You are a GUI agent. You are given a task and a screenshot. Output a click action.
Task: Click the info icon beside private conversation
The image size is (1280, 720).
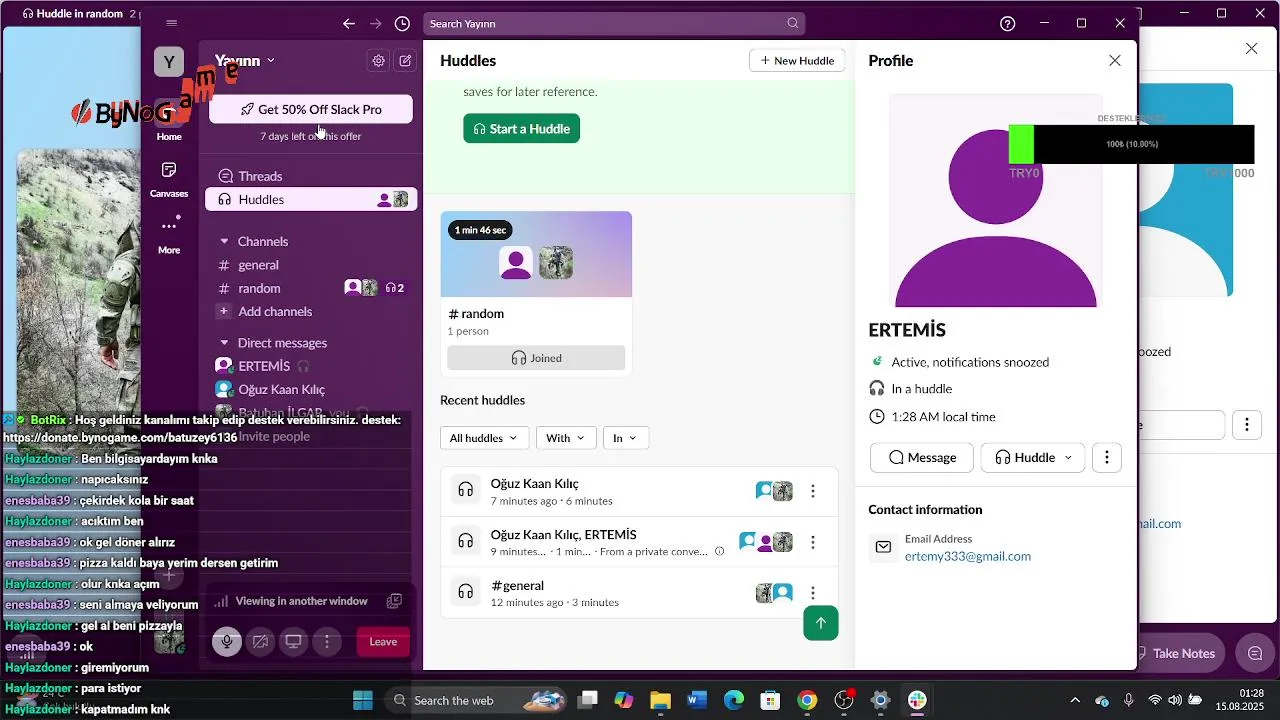click(x=719, y=551)
